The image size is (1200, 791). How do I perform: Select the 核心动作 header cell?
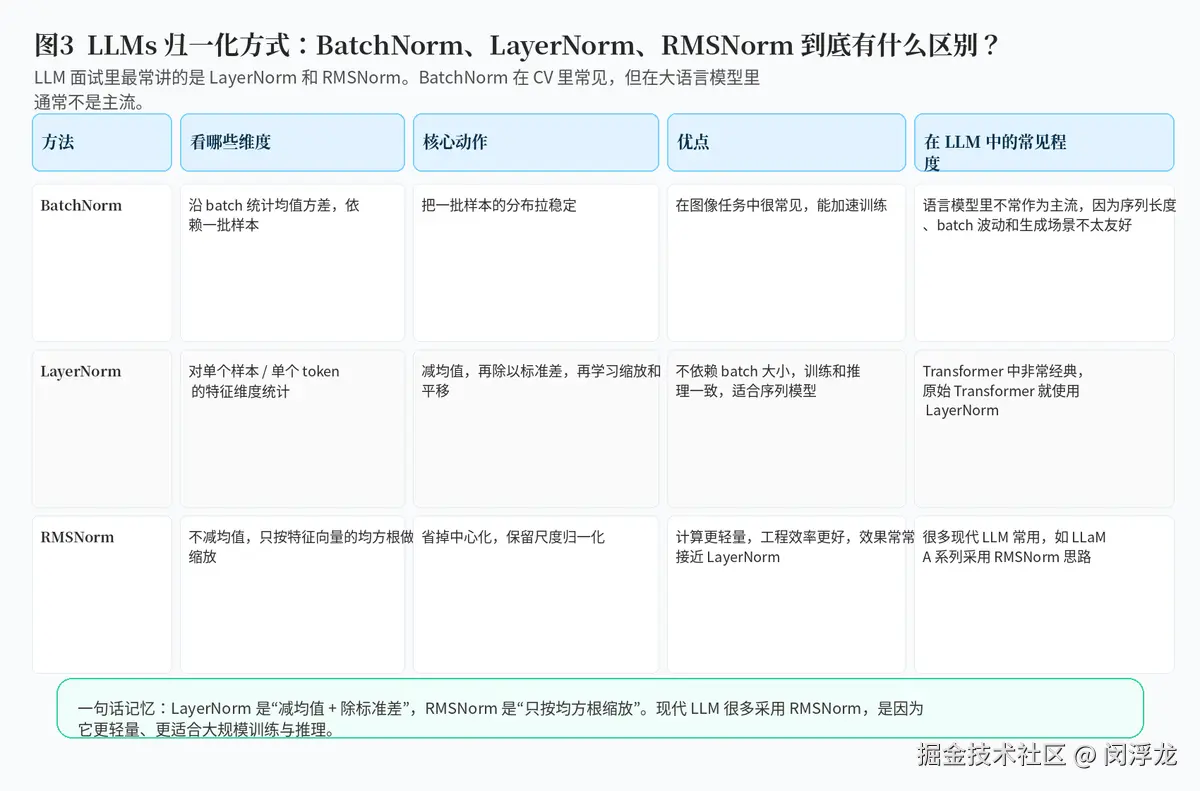coord(536,142)
